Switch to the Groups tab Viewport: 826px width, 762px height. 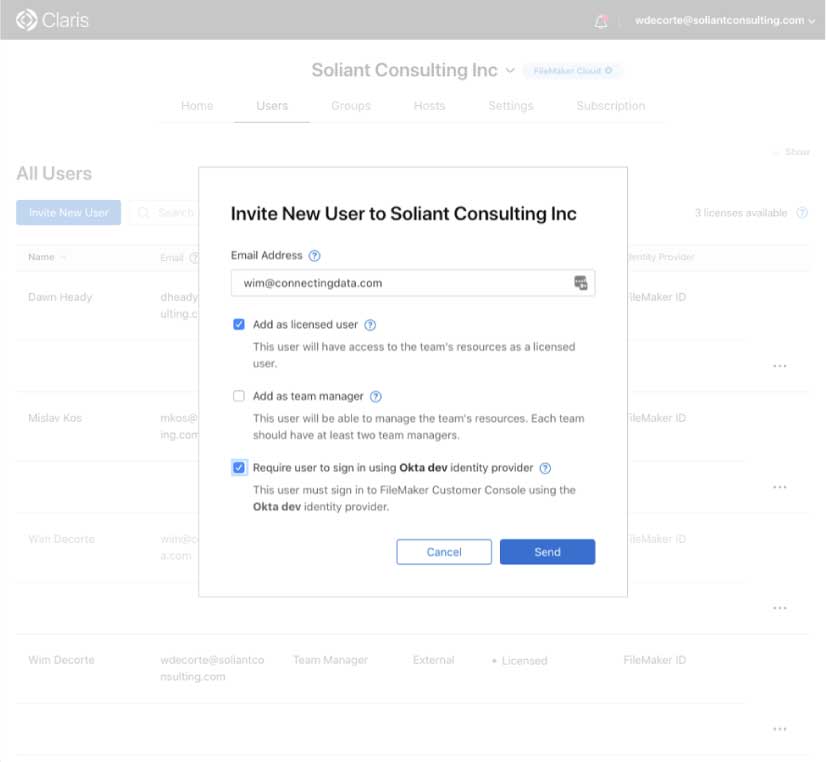click(x=351, y=106)
